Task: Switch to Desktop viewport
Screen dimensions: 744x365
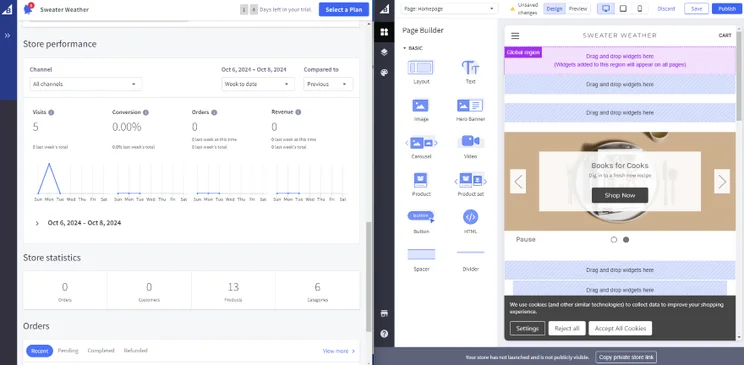Action: tap(606, 9)
